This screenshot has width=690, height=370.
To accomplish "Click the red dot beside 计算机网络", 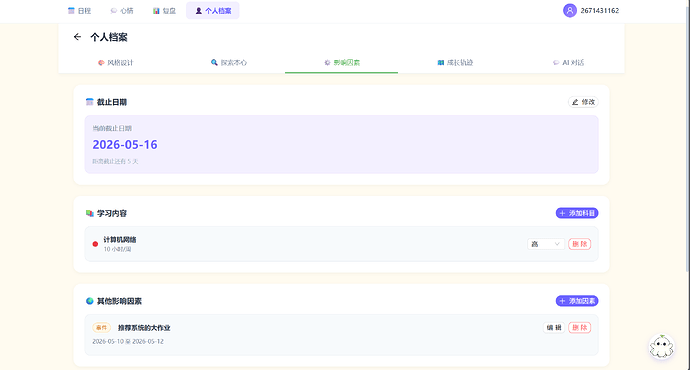I will point(95,244).
